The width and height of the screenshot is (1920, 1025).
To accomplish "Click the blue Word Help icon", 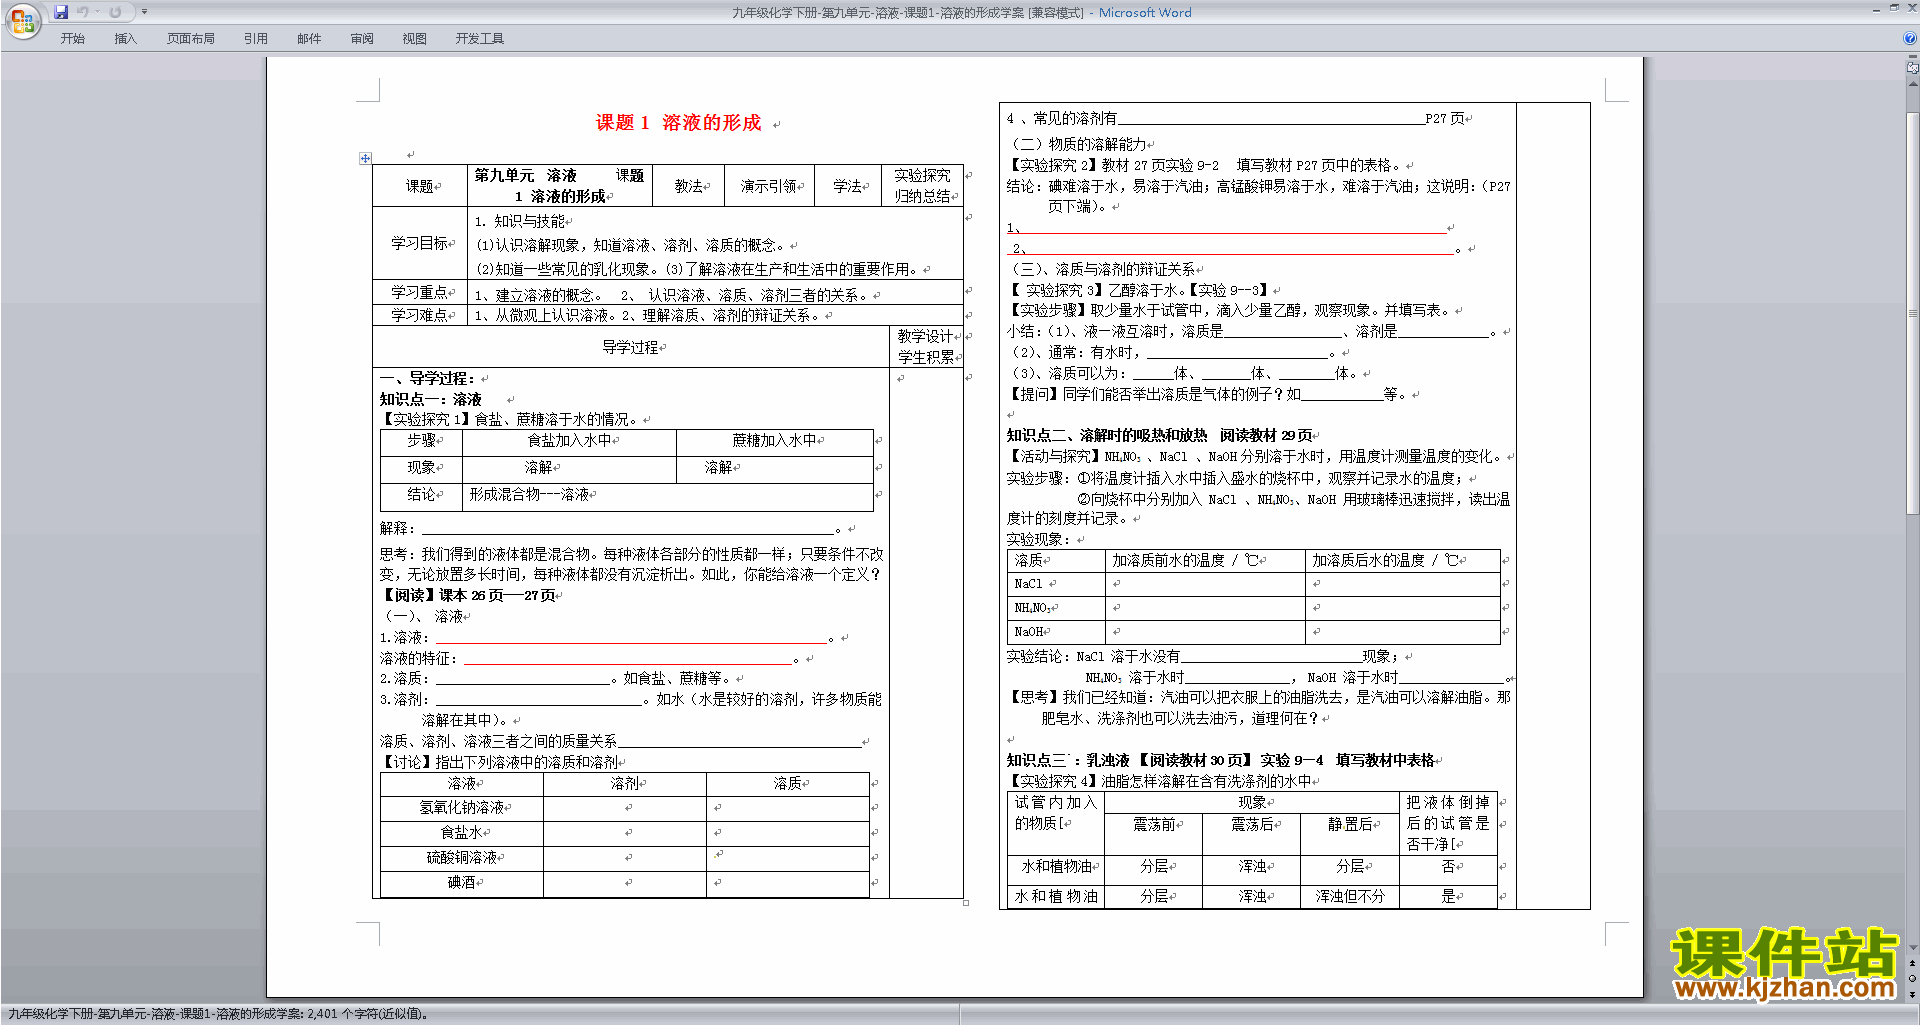I will tap(1910, 38).
